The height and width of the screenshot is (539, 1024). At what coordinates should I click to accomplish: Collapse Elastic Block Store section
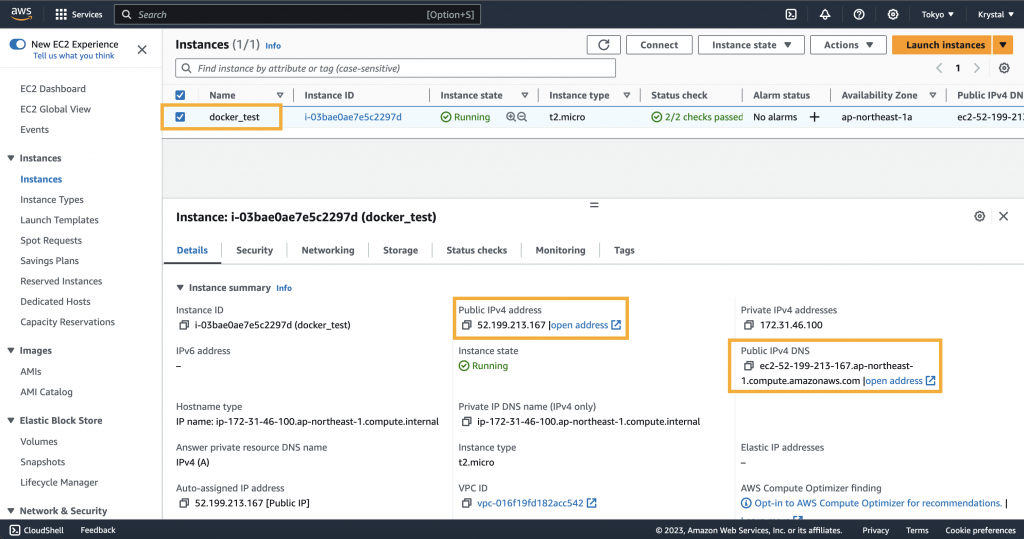tap(11, 421)
